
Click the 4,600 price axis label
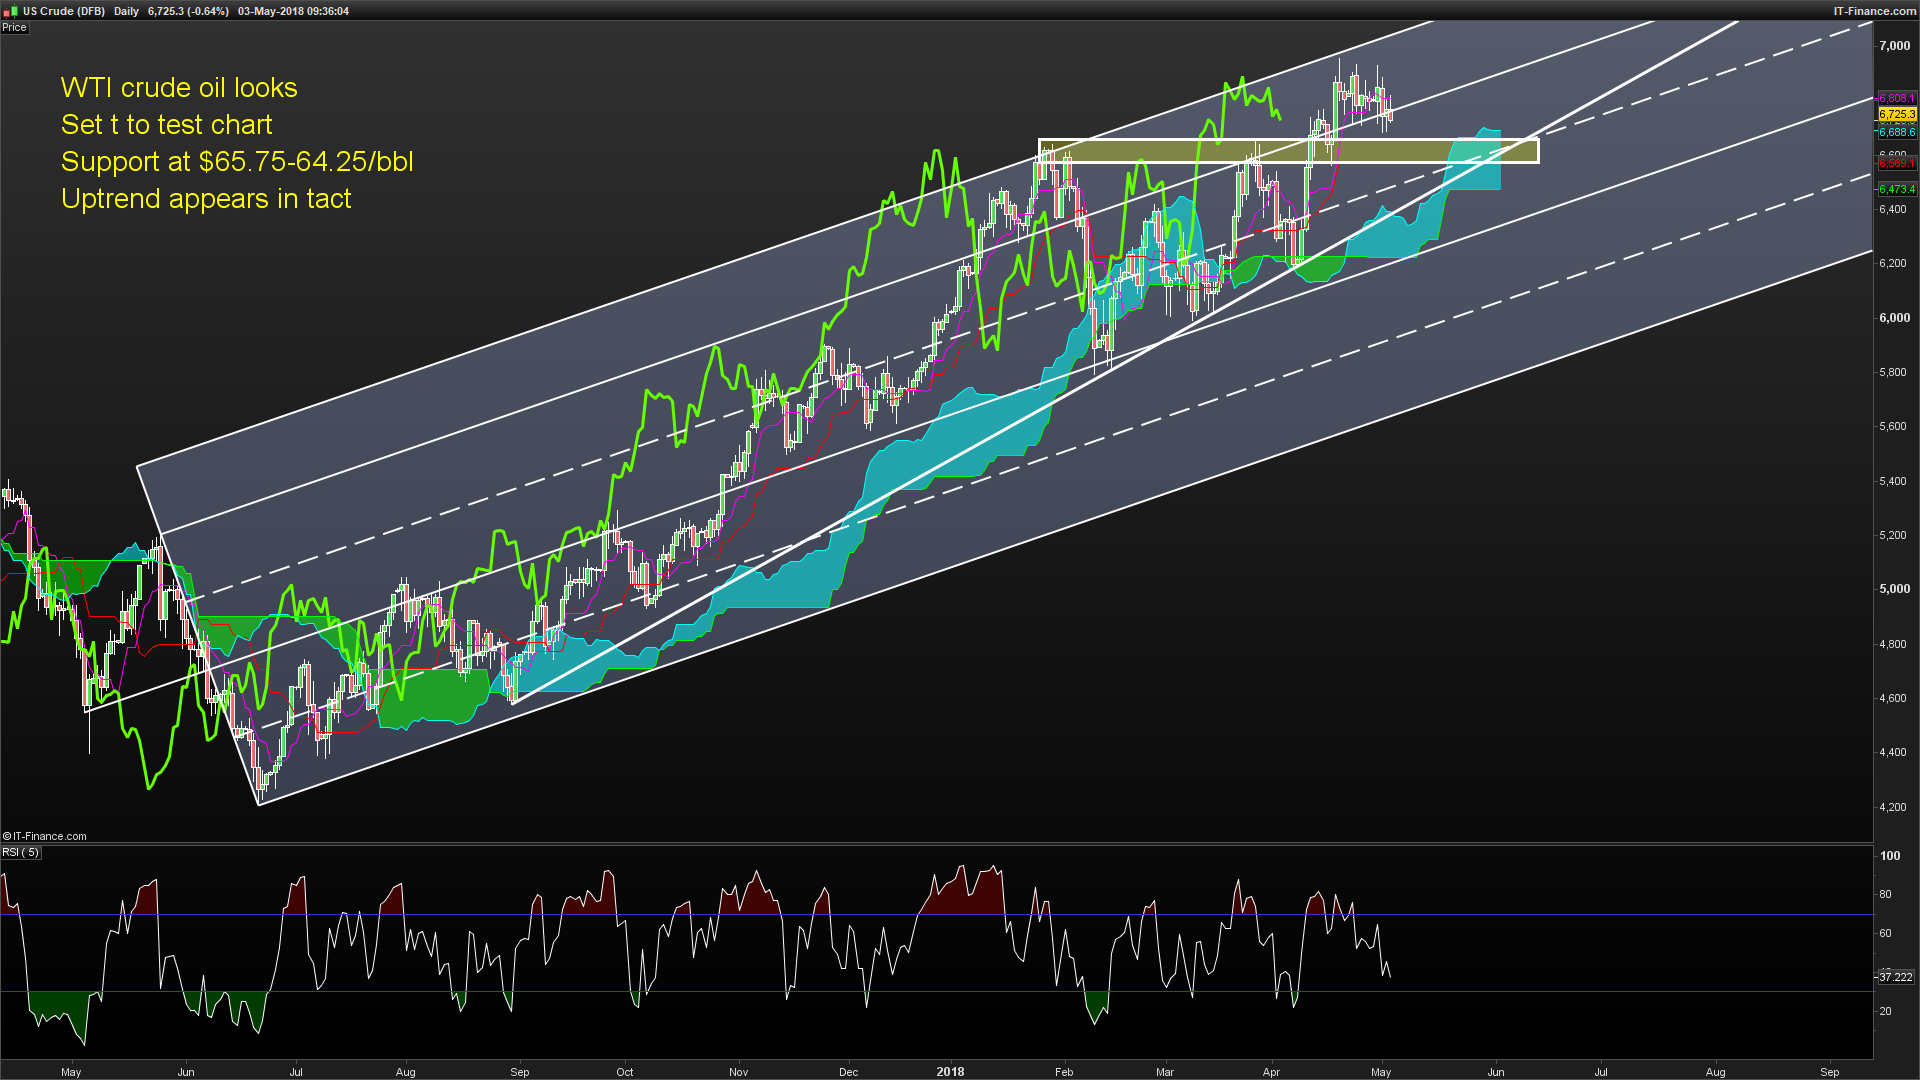coord(1893,698)
